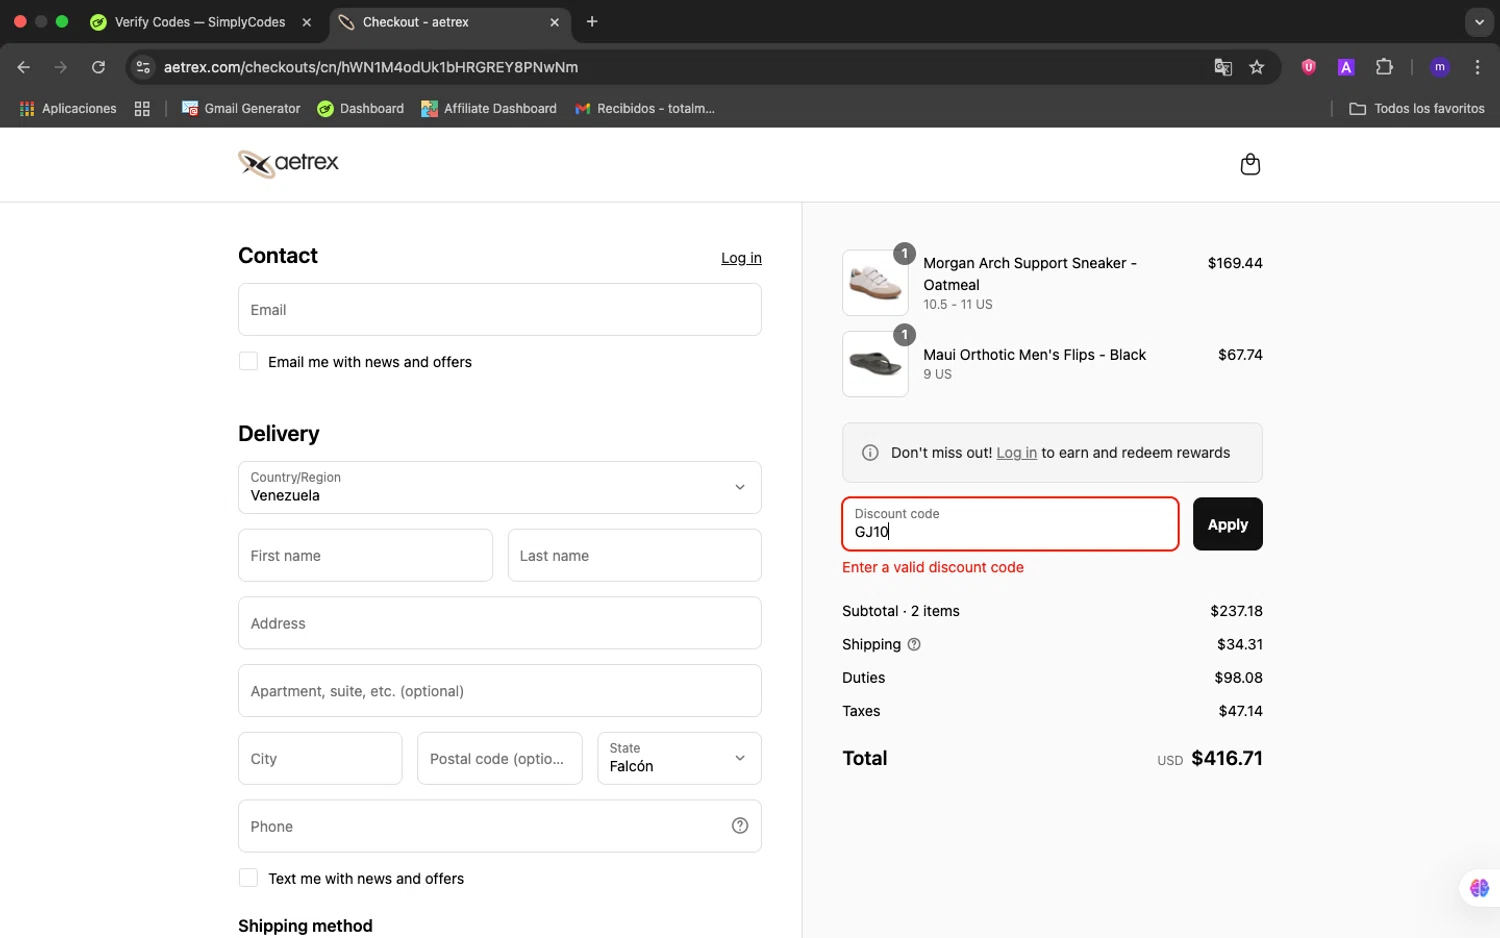
Task: Click the Taxes amount $47.14
Action: pyautogui.click(x=1240, y=711)
